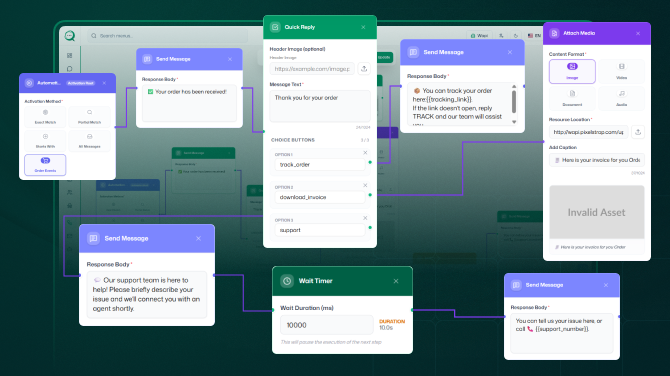This screenshot has width=670, height=376.
Task: Click the Invalid Asset preview thumbnail
Action: (597, 212)
